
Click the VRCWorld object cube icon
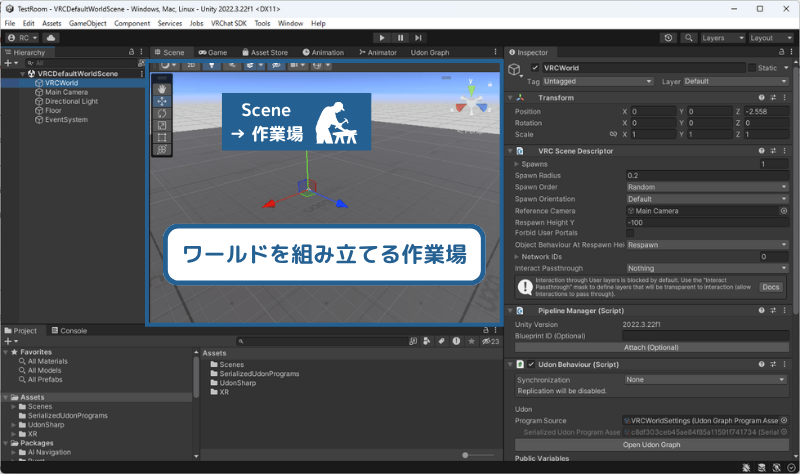tap(514, 69)
